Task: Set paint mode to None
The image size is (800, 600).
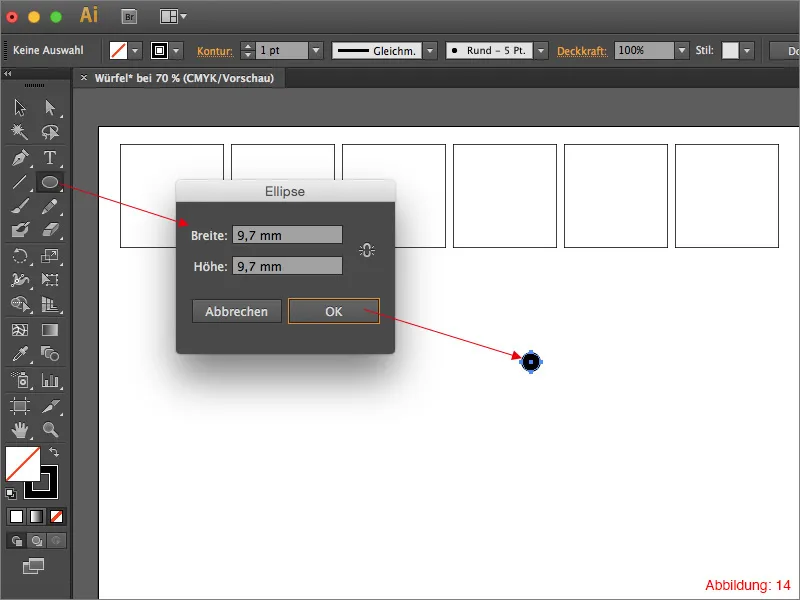Action: [x=56, y=516]
